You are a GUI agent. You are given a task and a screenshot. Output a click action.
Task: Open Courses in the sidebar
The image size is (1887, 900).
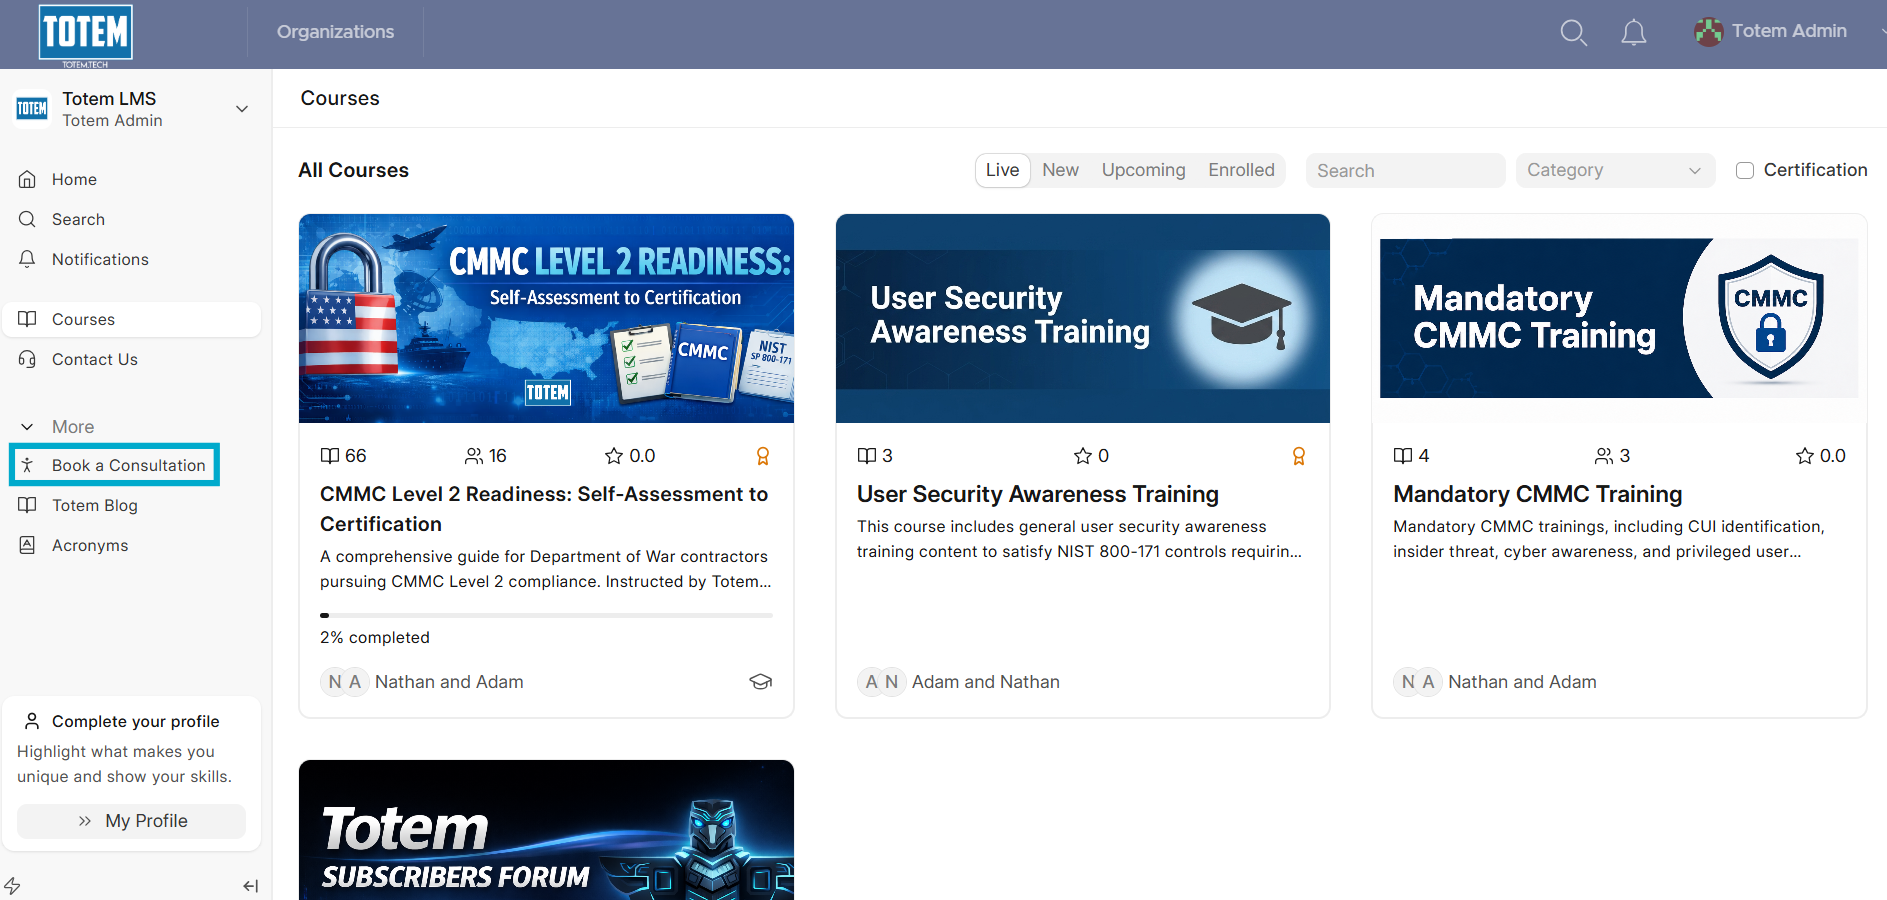pos(132,319)
